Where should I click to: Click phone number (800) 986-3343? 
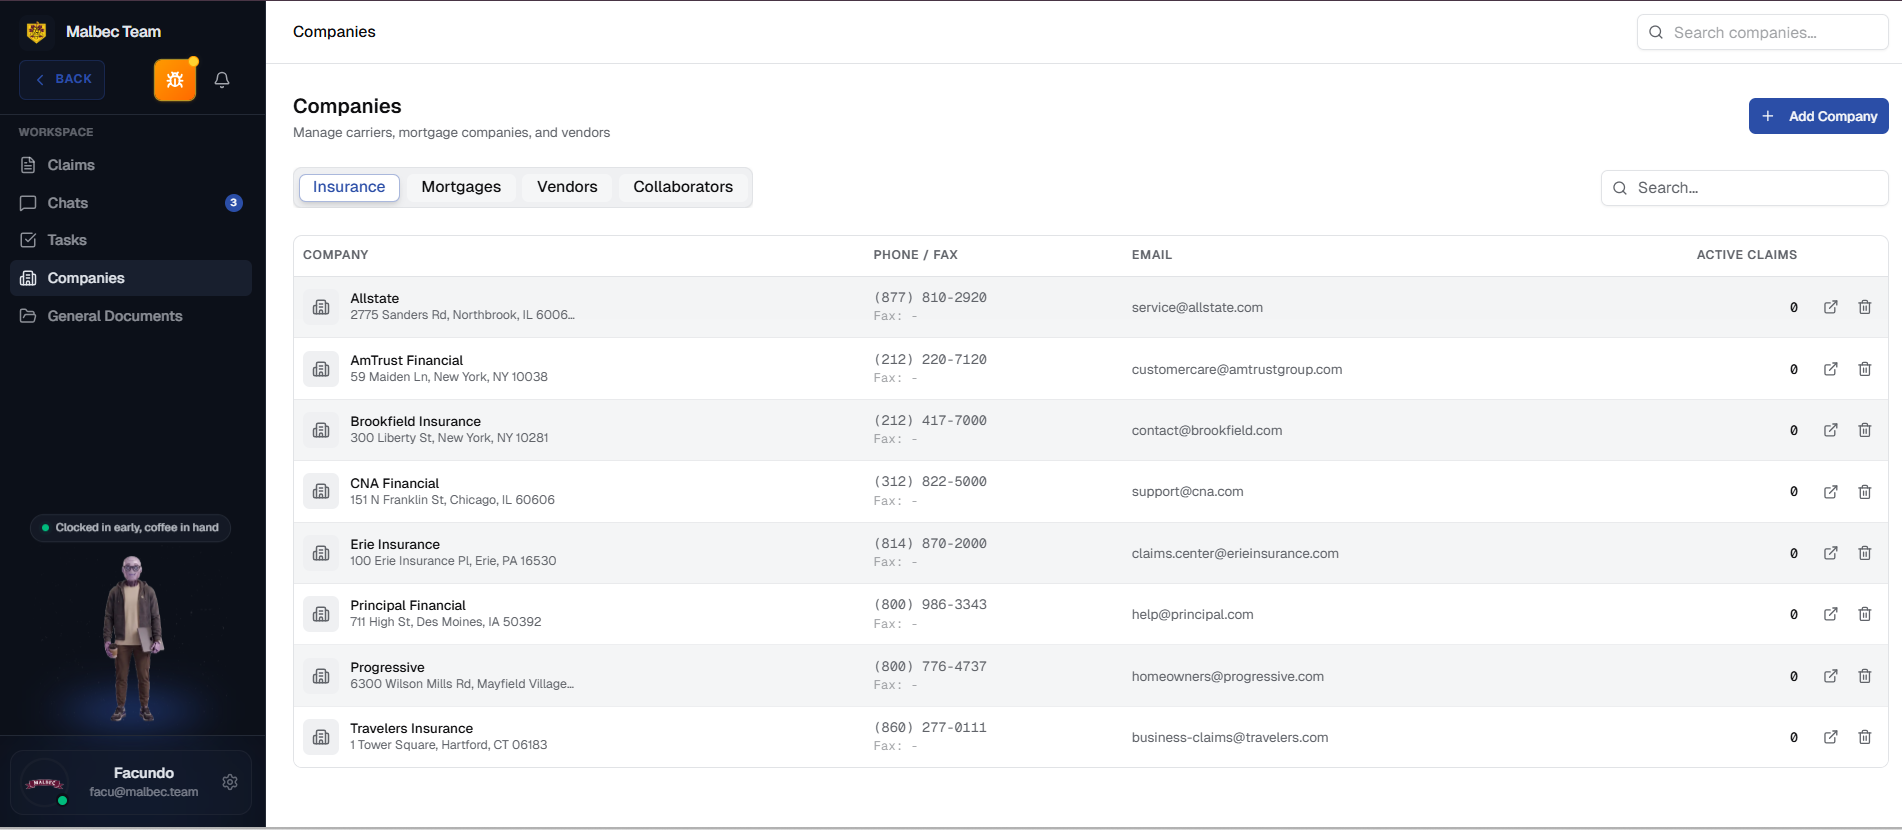(x=930, y=605)
